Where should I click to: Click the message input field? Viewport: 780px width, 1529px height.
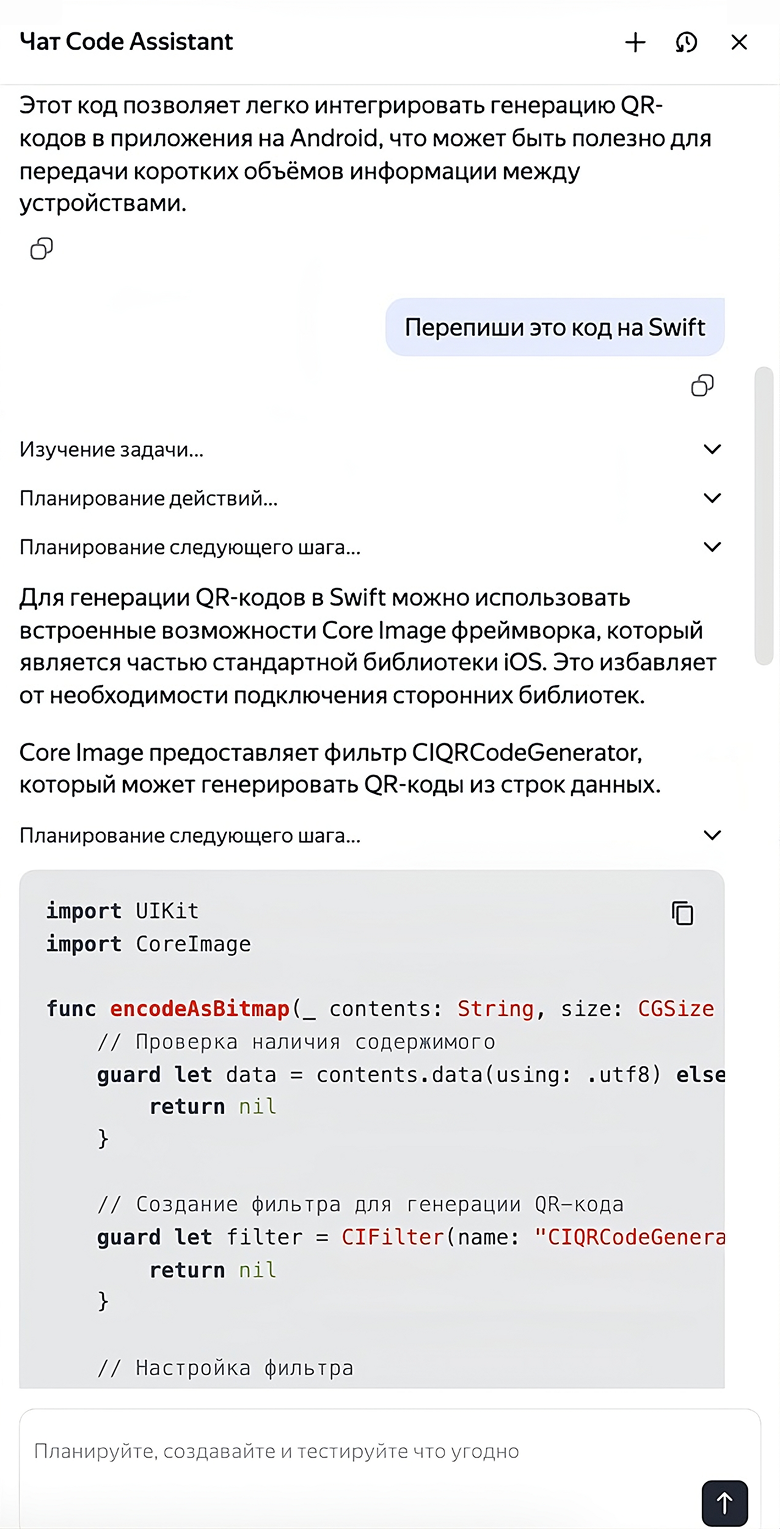tap(390, 1451)
